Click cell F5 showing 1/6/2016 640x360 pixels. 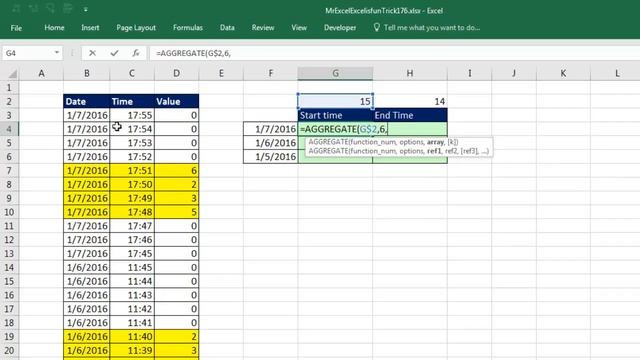[271, 143]
